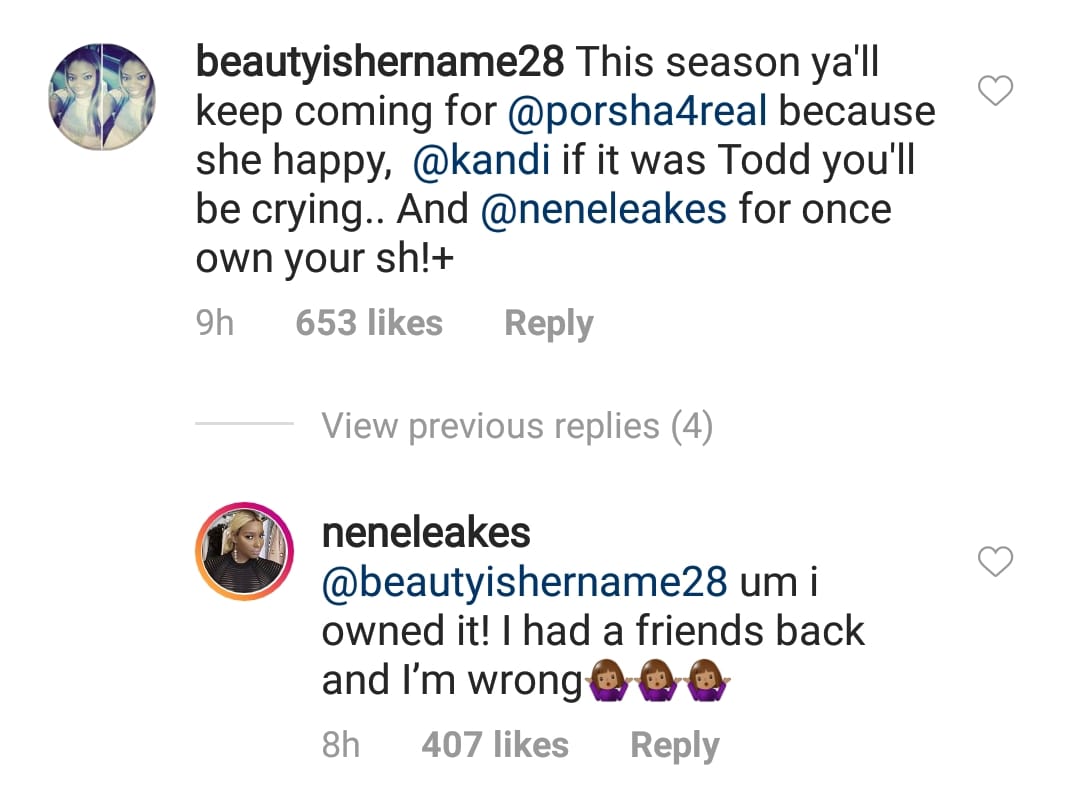Screen dimensions: 1069x795
Task: View the 407 likes list
Action: (495, 745)
